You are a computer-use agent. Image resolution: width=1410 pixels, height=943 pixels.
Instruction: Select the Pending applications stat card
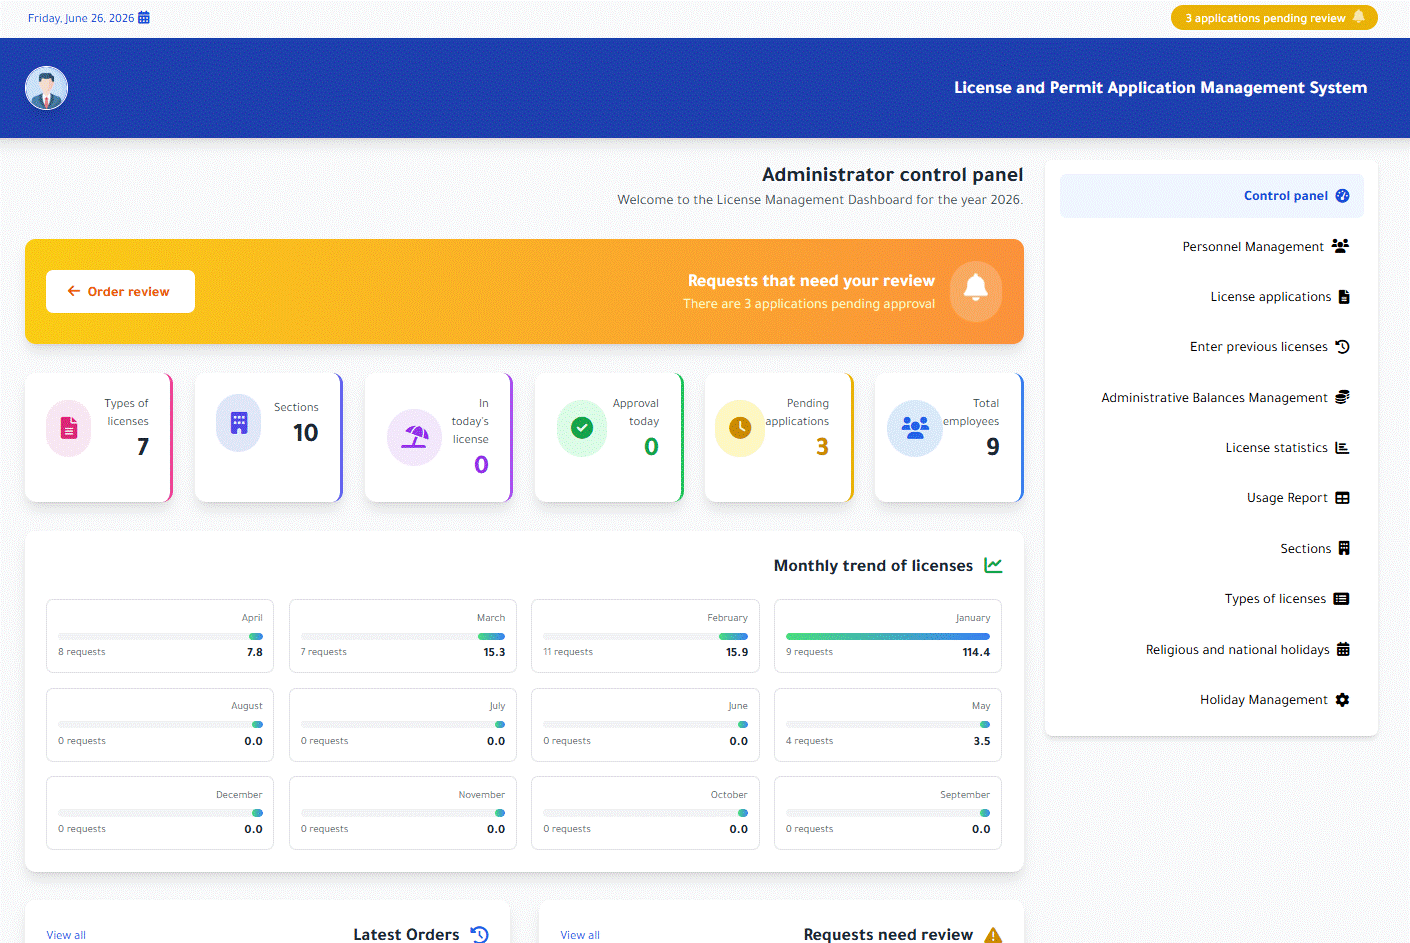(x=779, y=438)
